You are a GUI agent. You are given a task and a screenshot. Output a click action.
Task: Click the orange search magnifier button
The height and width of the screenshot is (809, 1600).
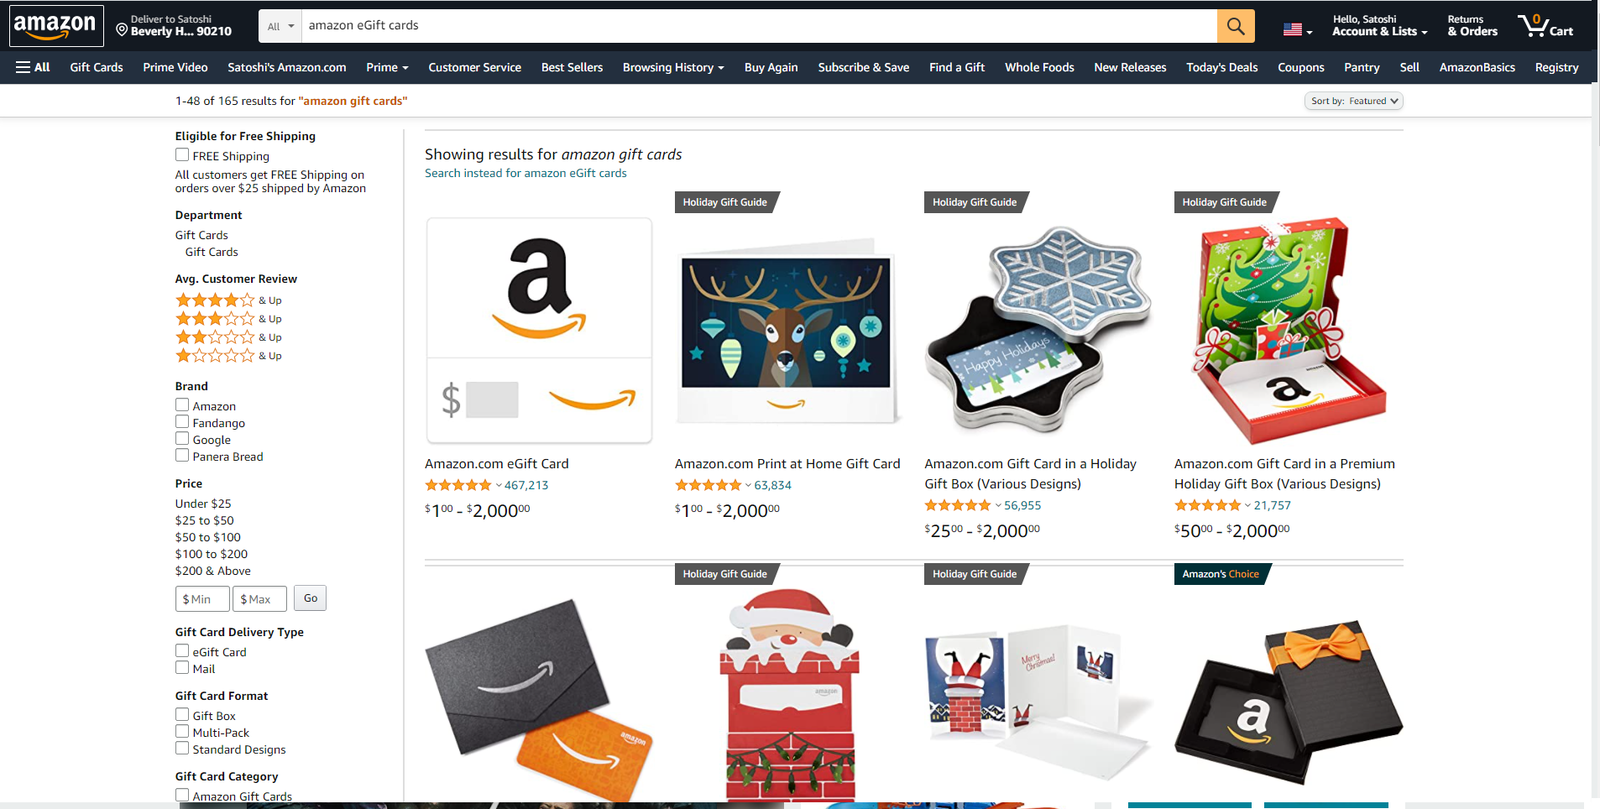[x=1236, y=26]
